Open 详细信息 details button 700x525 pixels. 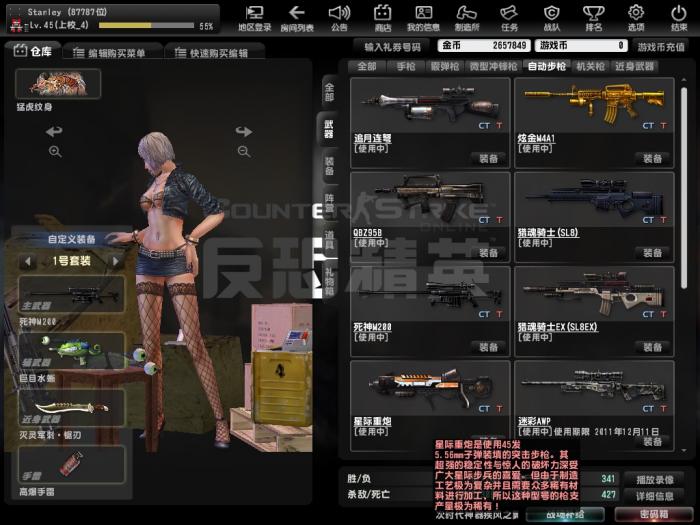click(655, 496)
